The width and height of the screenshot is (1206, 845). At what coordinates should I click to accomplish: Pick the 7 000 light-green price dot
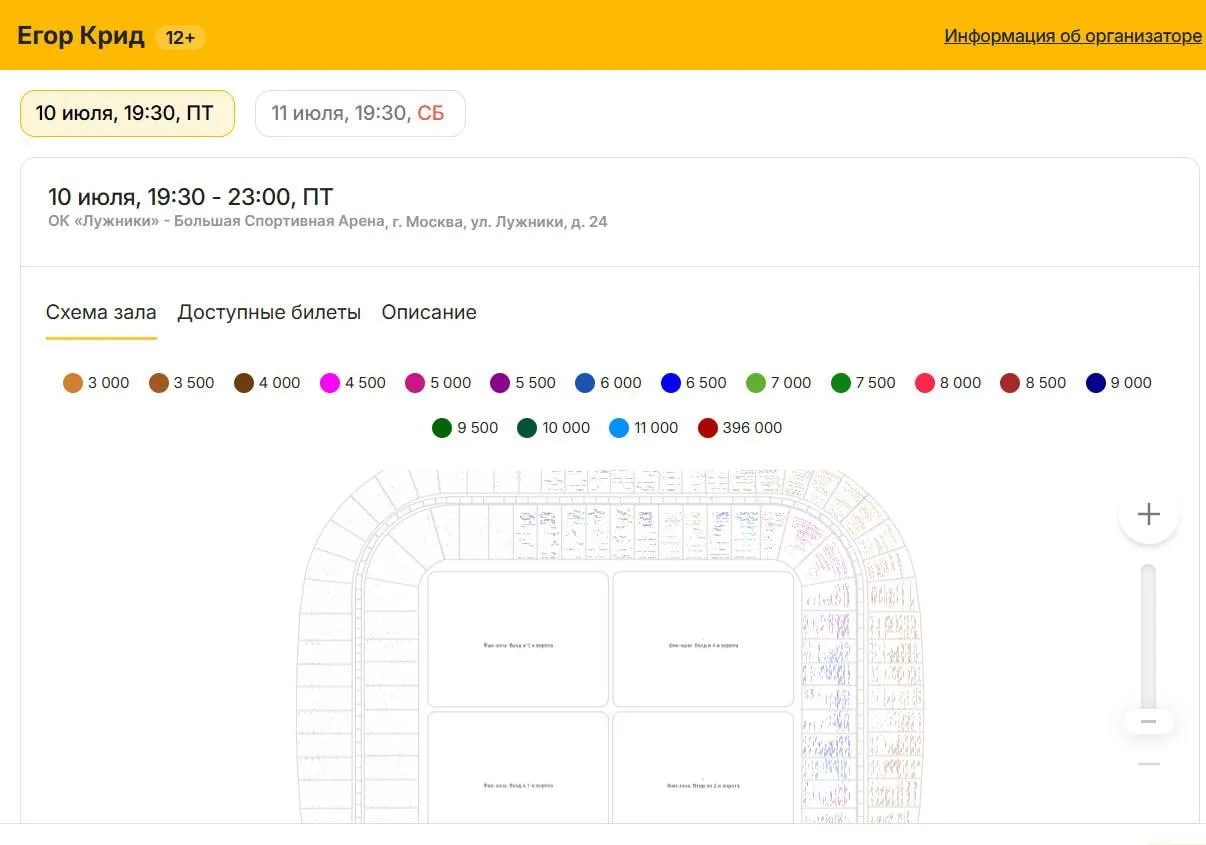tap(756, 383)
